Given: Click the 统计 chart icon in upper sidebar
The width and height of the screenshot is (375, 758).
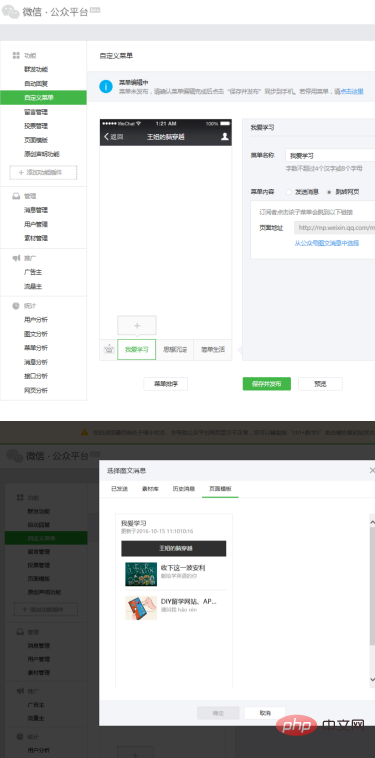Looking at the screenshot, I should (x=16, y=306).
